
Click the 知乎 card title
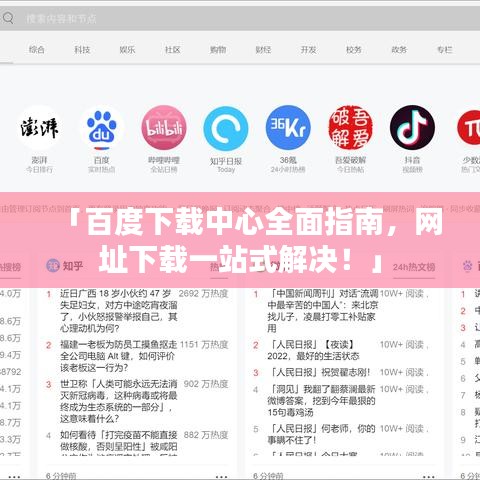(73, 266)
